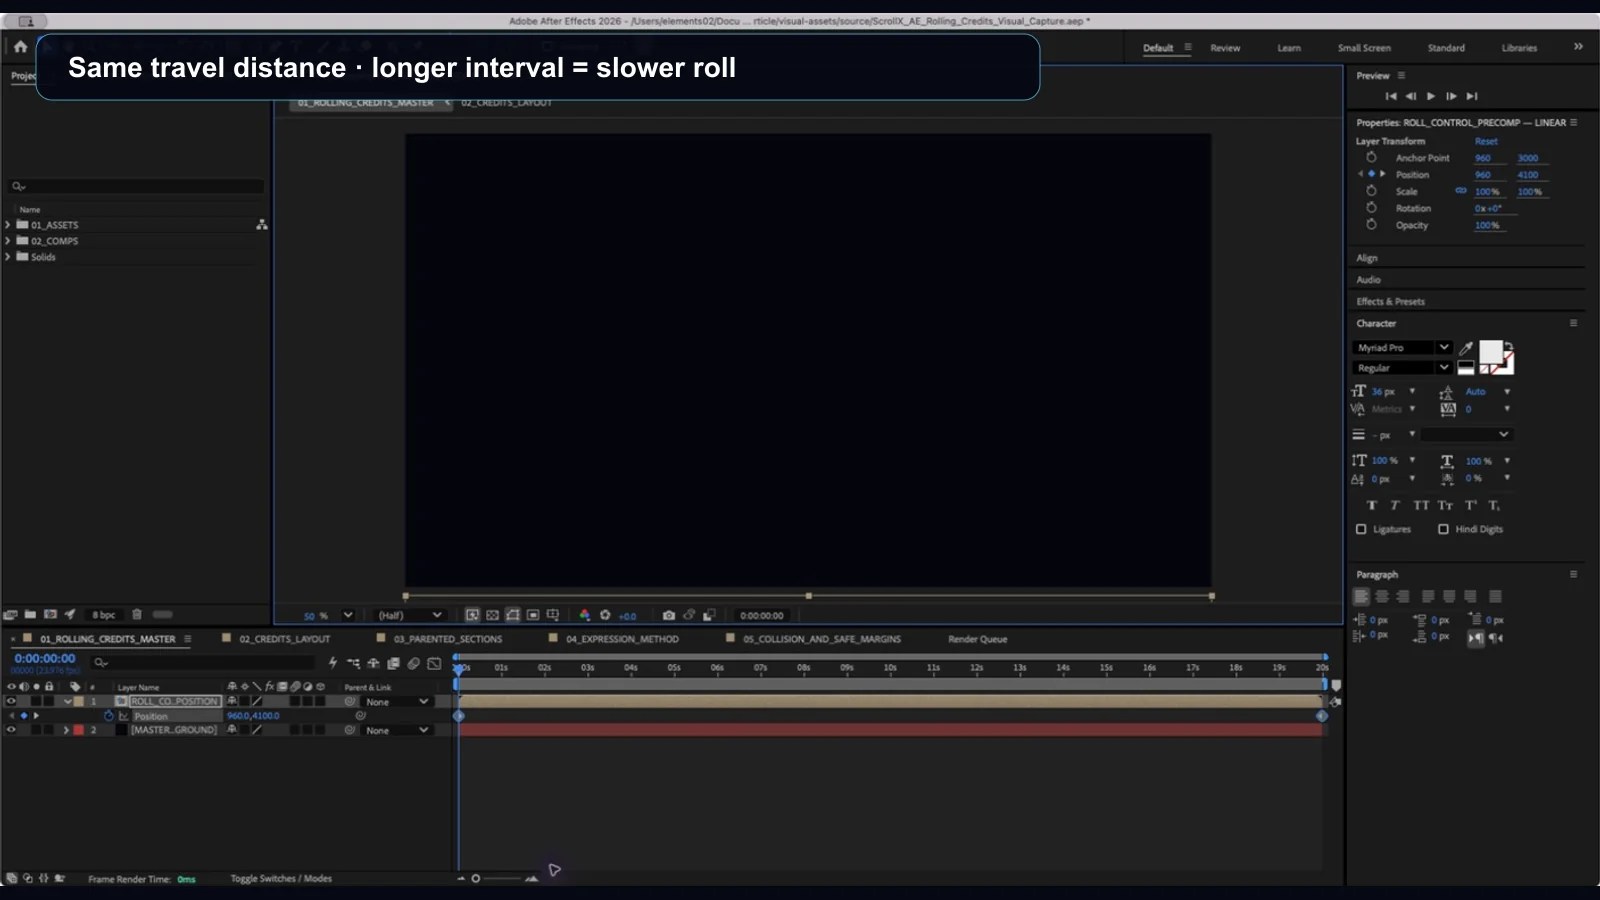This screenshot has height=900, width=1600.
Task: Open parent dropdown for MASTER_GROUND layer
Action: click(x=397, y=730)
